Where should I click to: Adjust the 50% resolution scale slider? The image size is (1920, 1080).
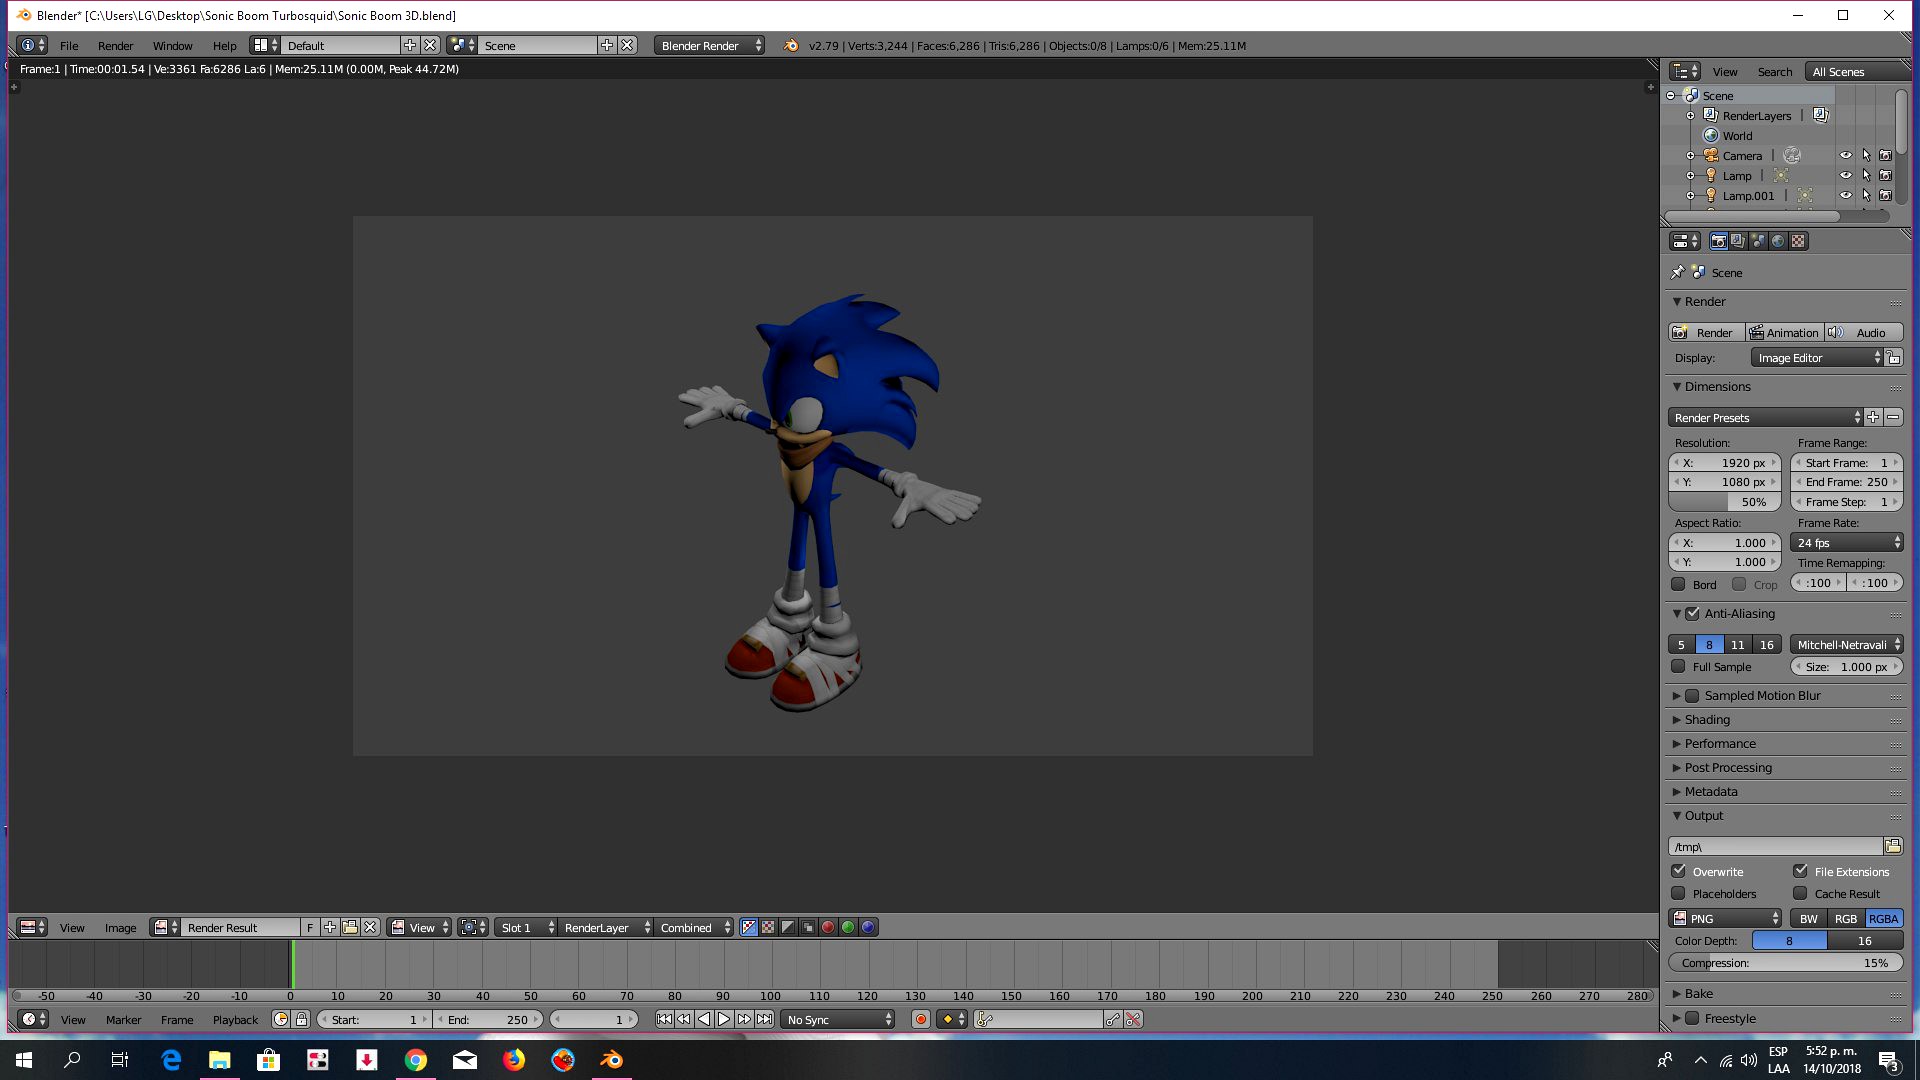point(1725,501)
